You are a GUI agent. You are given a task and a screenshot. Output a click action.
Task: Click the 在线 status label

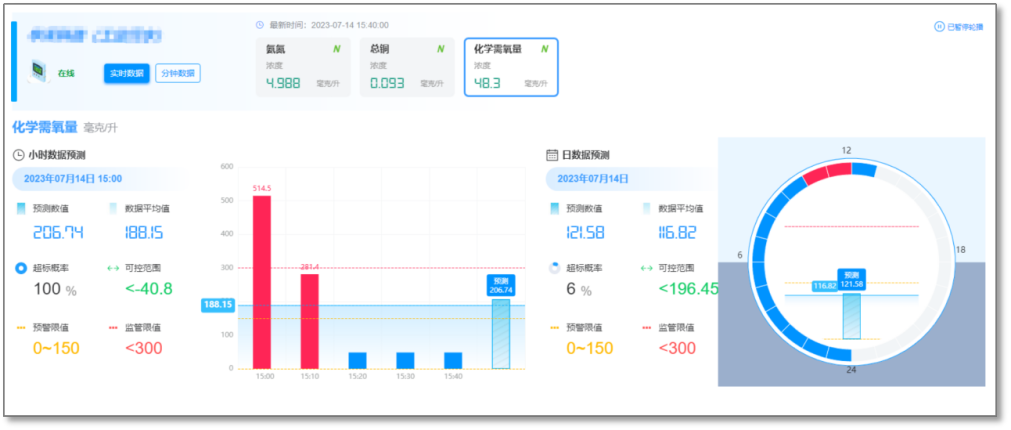click(x=66, y=73)
